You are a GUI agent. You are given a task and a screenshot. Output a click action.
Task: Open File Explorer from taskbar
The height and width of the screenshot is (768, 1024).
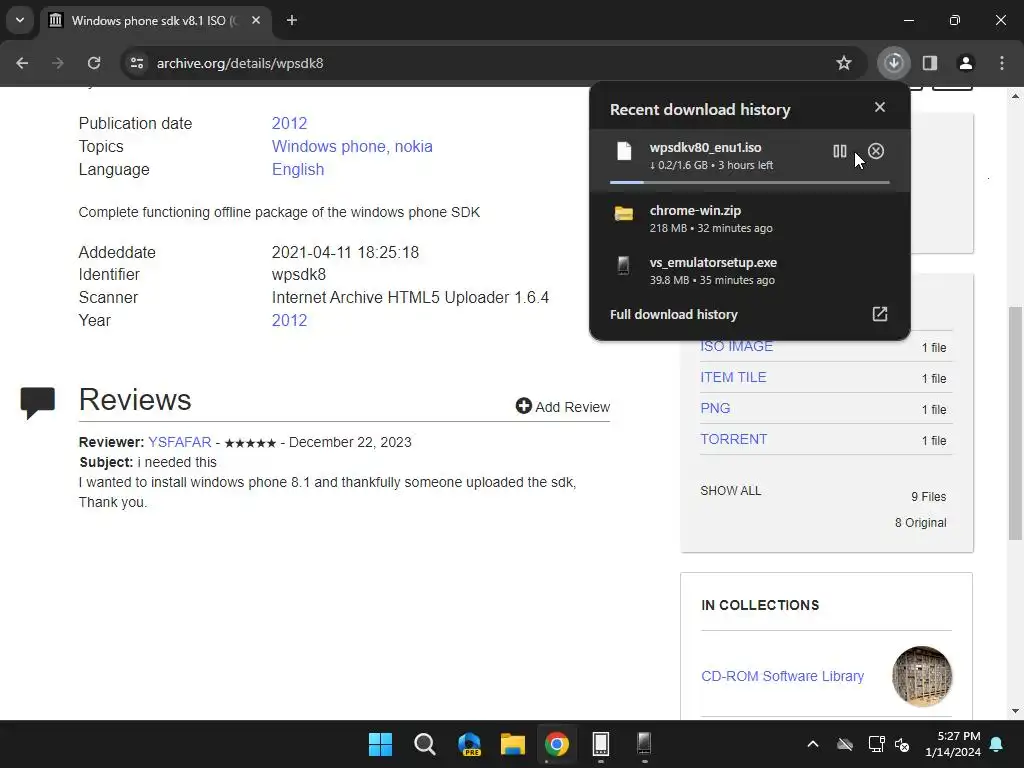pyautogui.click(x=513, y=744)
